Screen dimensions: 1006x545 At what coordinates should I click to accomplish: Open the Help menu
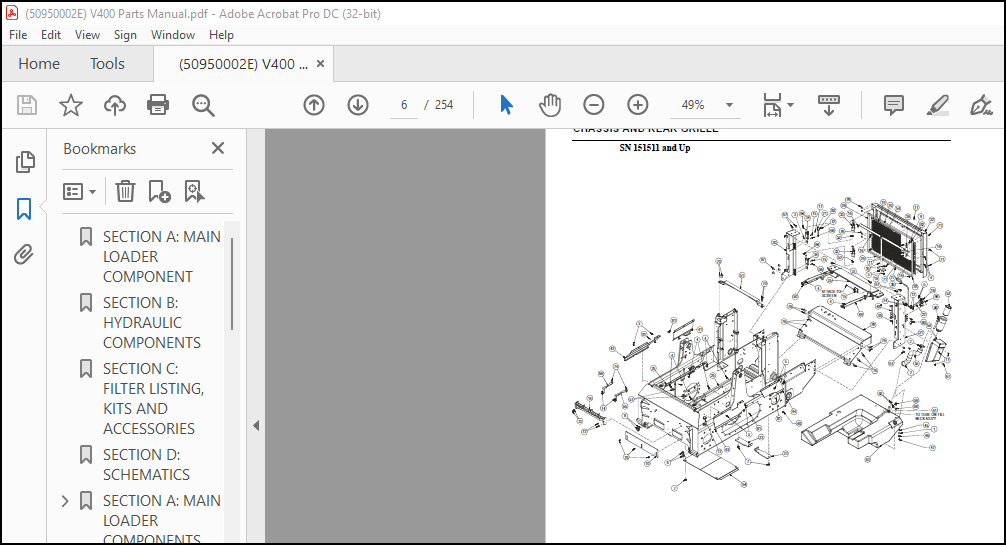point(221,35)
